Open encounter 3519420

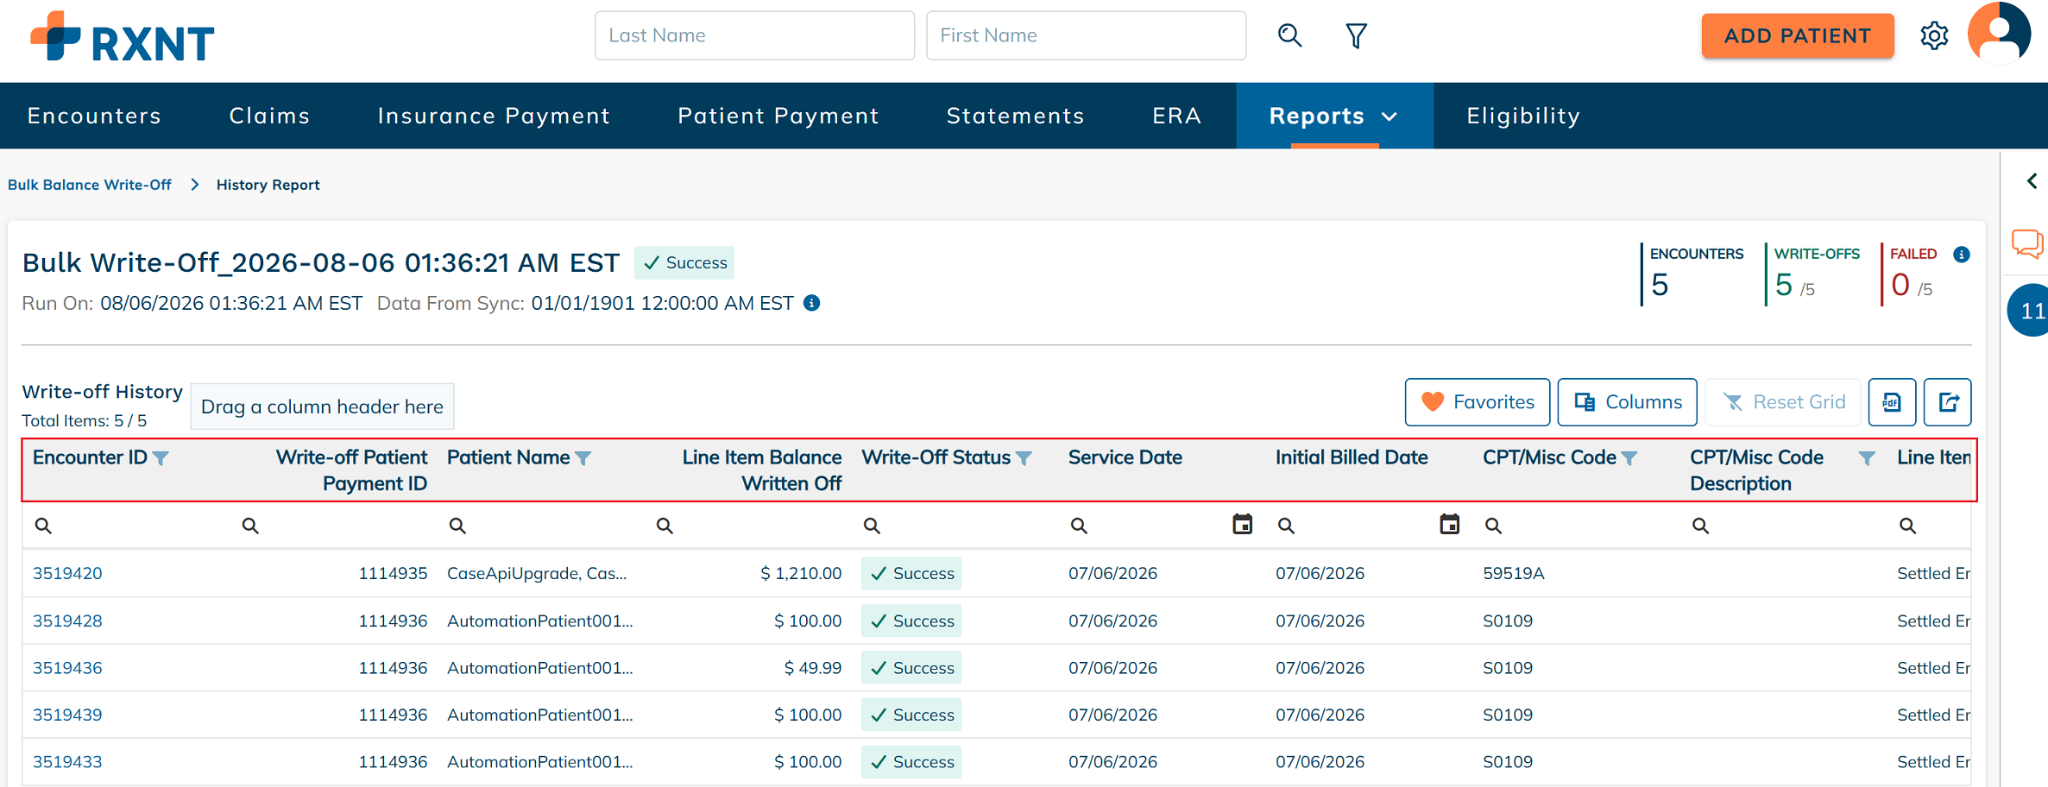[x=67, y=573]
